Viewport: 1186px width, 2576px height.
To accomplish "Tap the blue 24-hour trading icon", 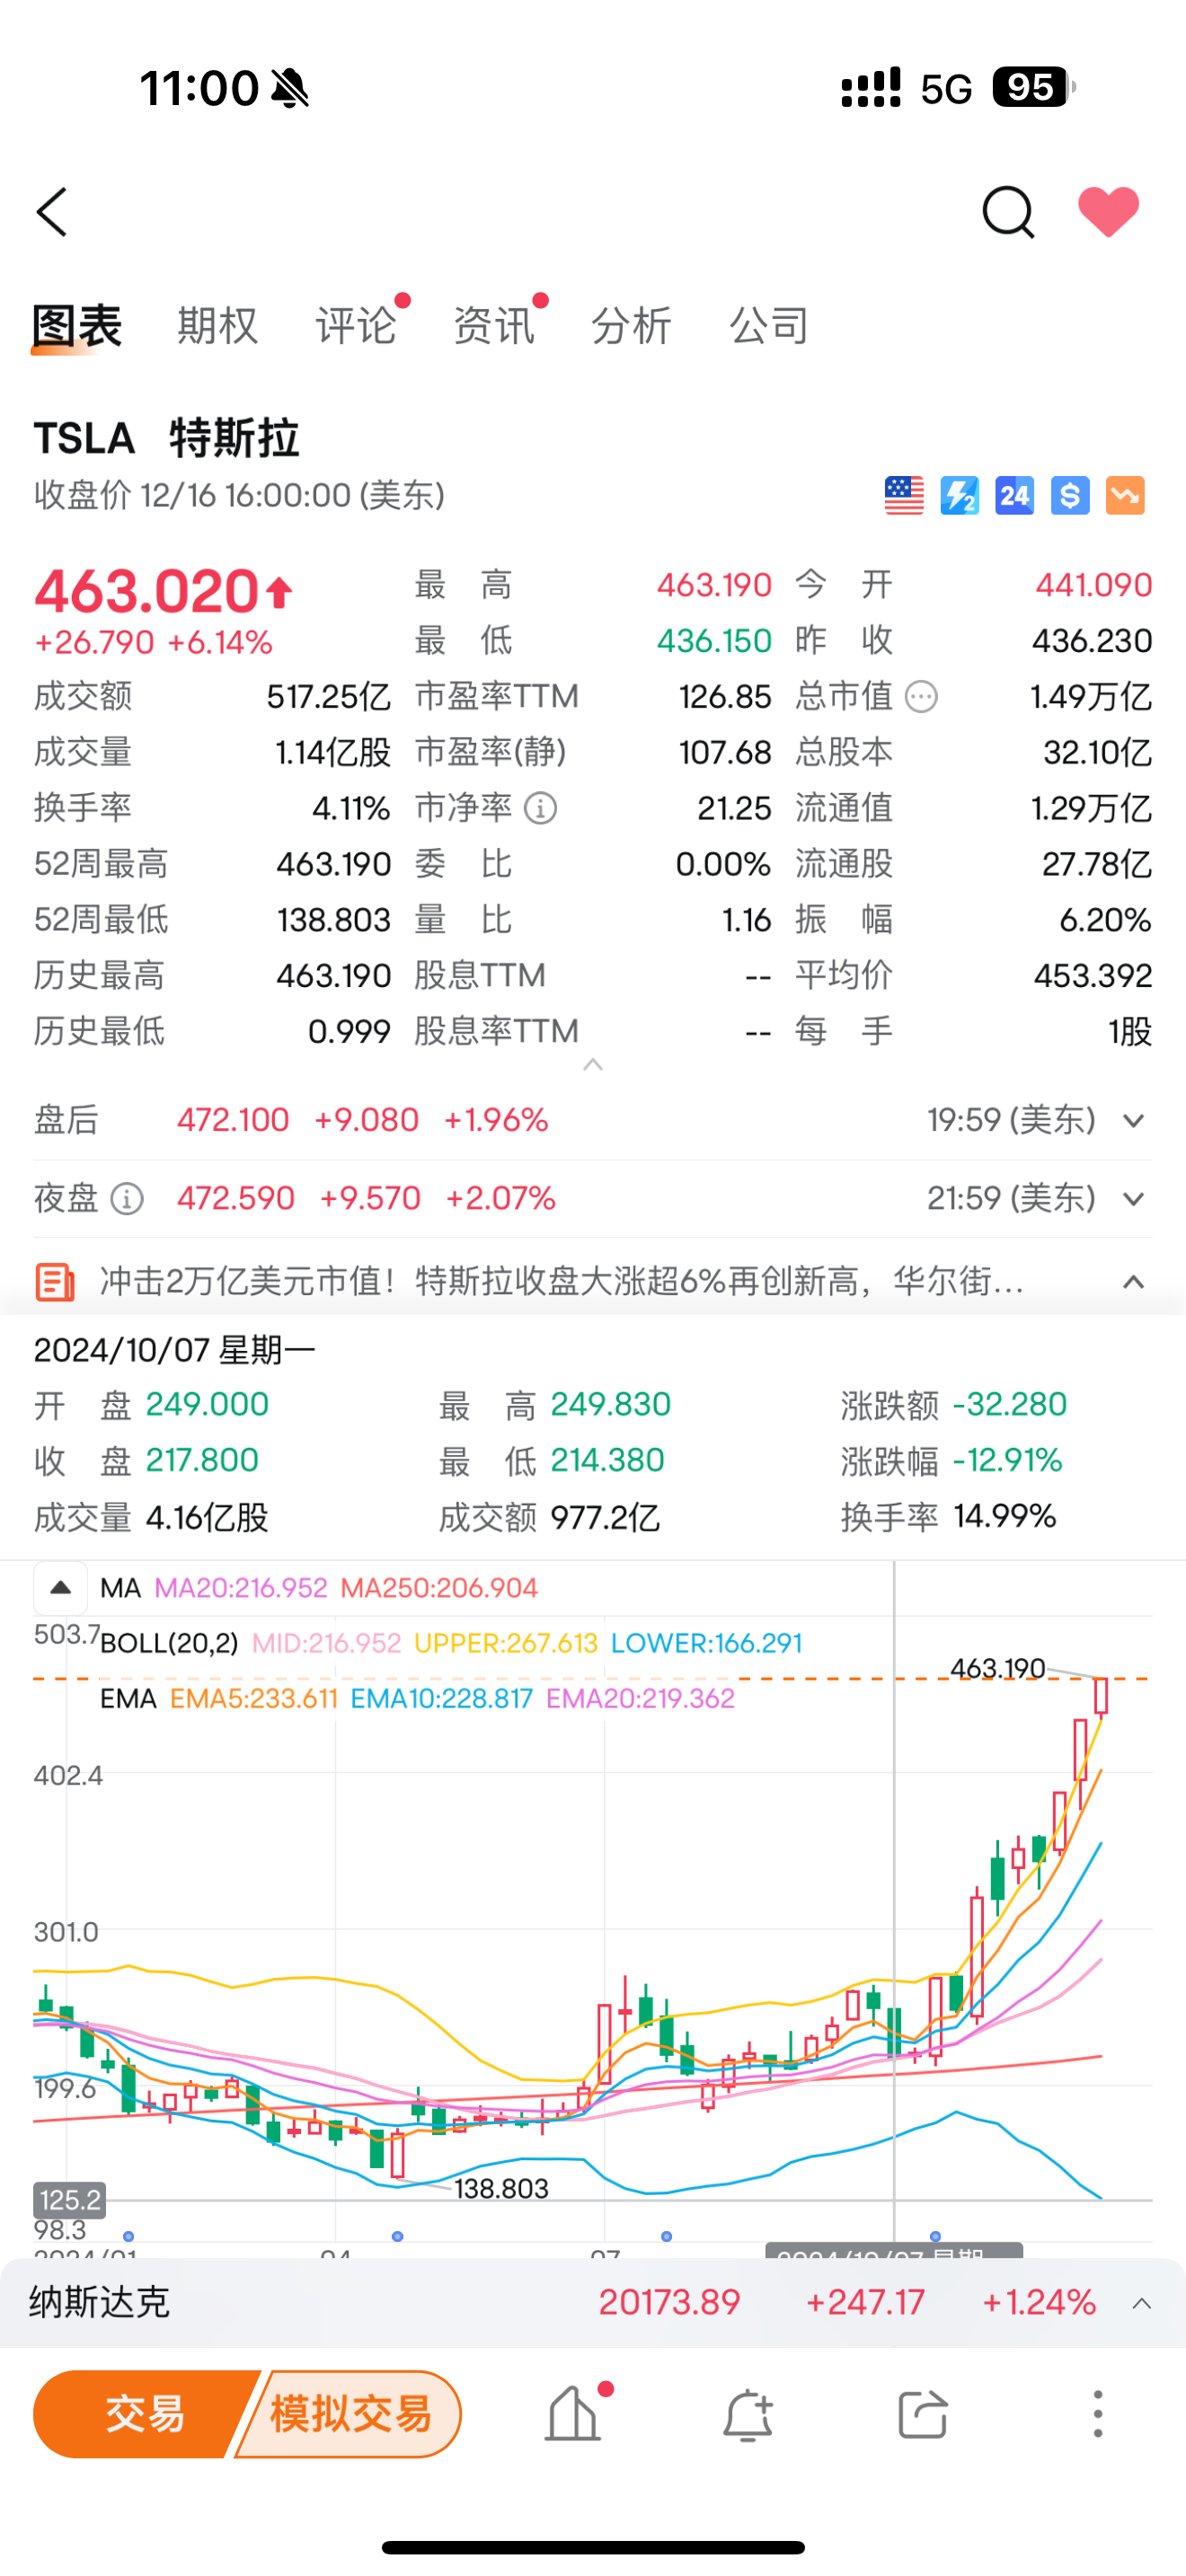I will click(x=1014, y=496).
